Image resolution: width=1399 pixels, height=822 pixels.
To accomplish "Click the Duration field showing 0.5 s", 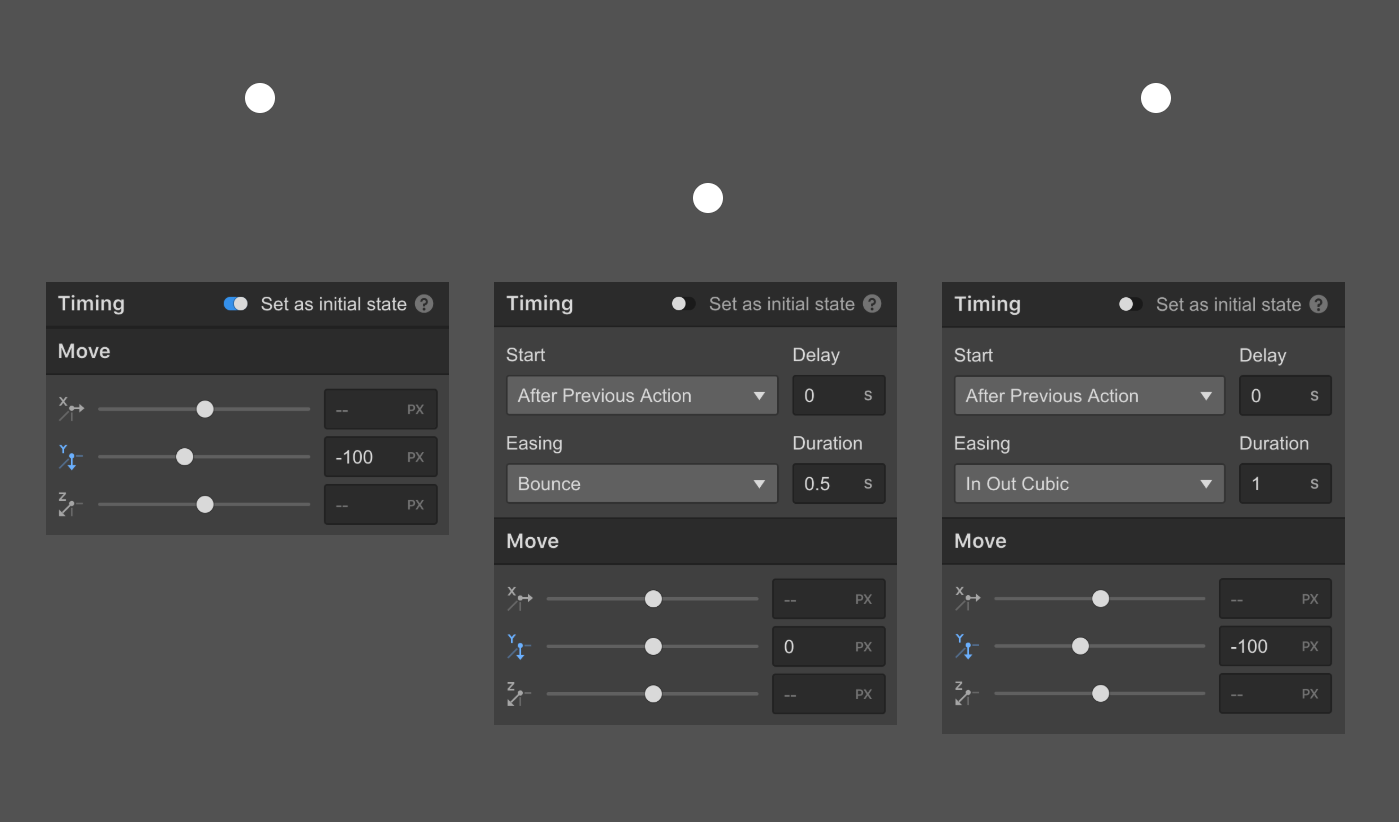I will click(839, 484).
